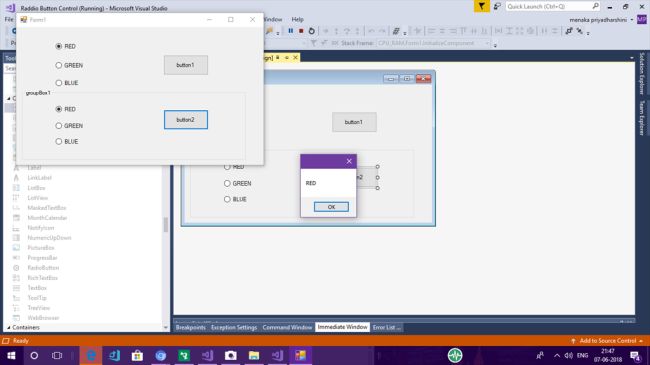
Task: Open the notifications flag icon
Action: [482, 6]
